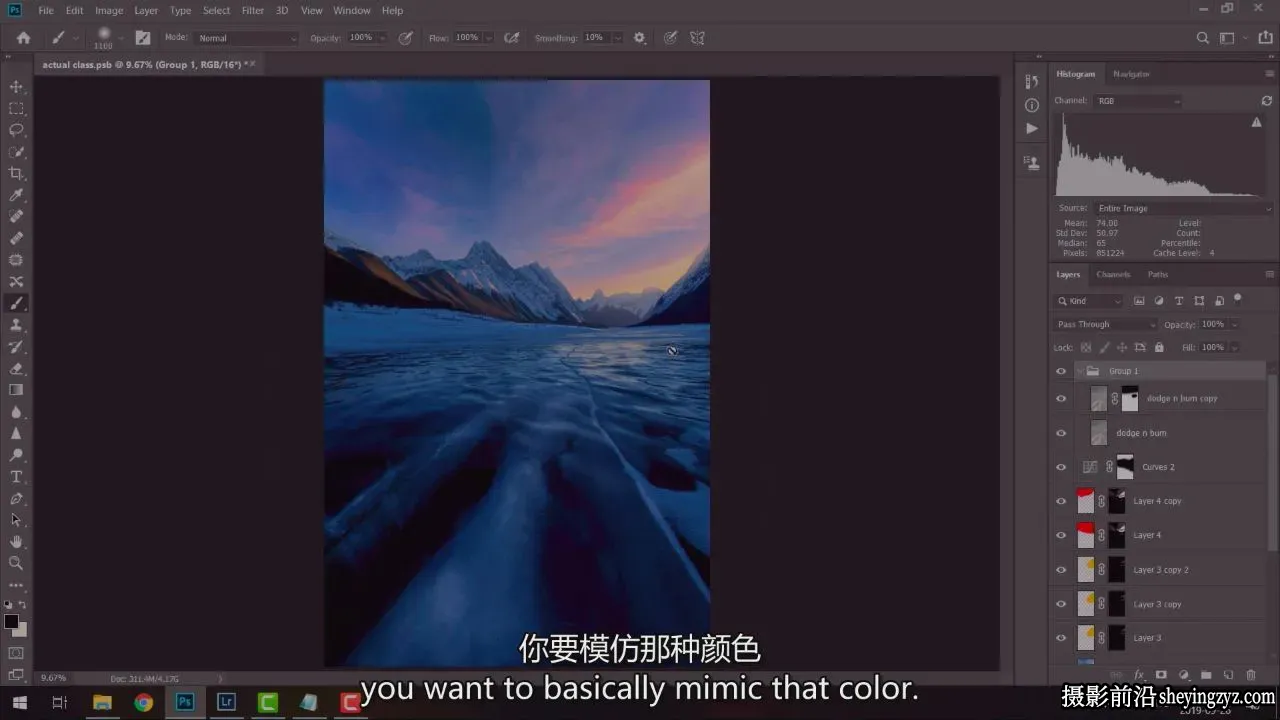Open the Histogram Channel RGB dropdown
1280x720 pixels.
pyautogui.click(x=1138, y=101)
